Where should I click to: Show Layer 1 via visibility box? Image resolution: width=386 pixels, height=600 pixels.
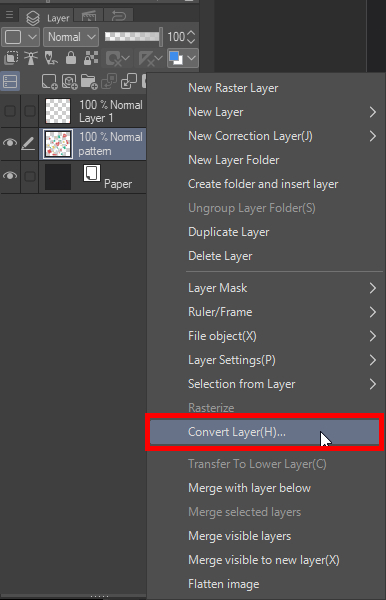coord(10,111)
